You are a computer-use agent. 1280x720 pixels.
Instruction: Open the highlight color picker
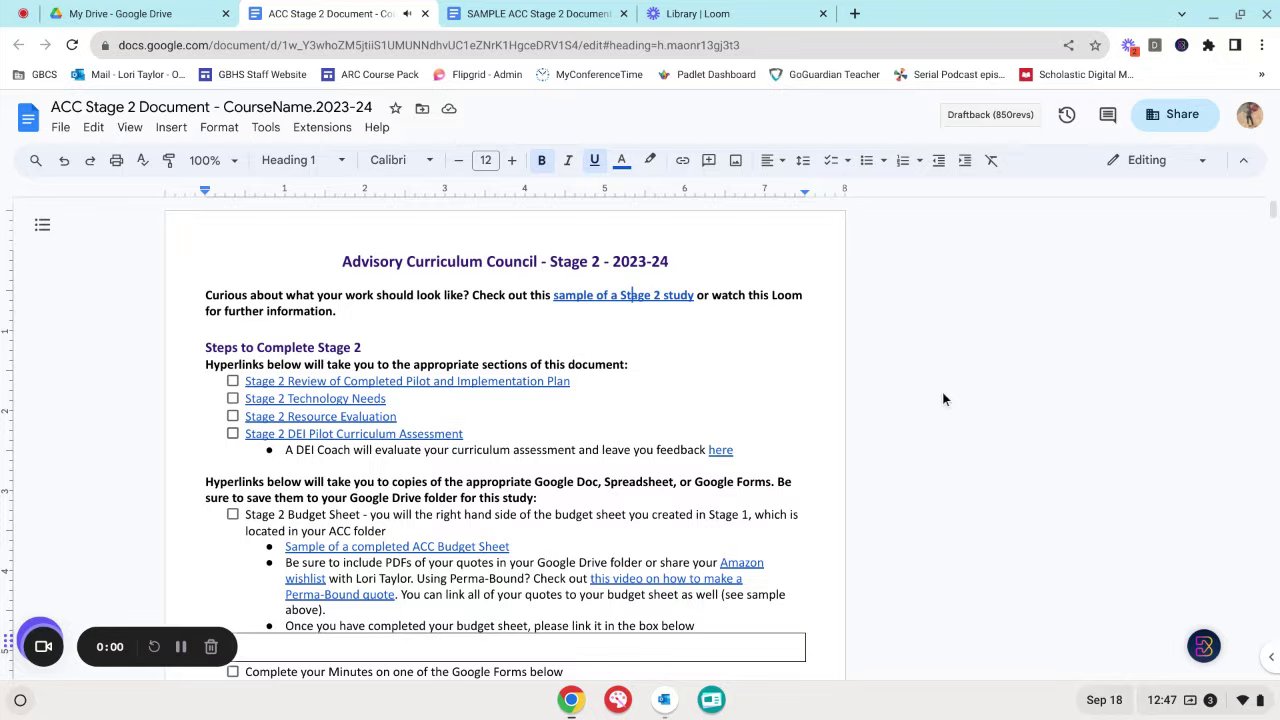[650, 160]
